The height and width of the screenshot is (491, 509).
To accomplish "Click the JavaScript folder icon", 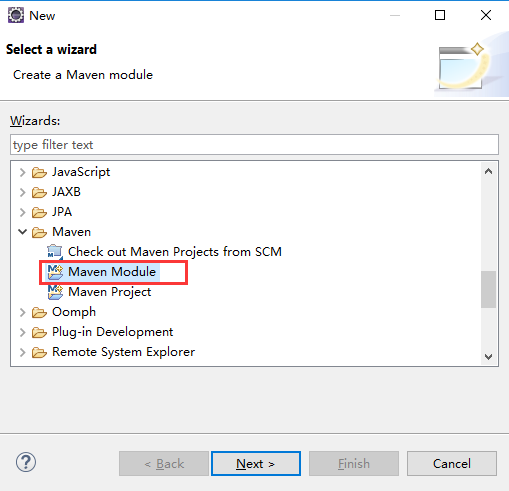I will click(39, 173).
